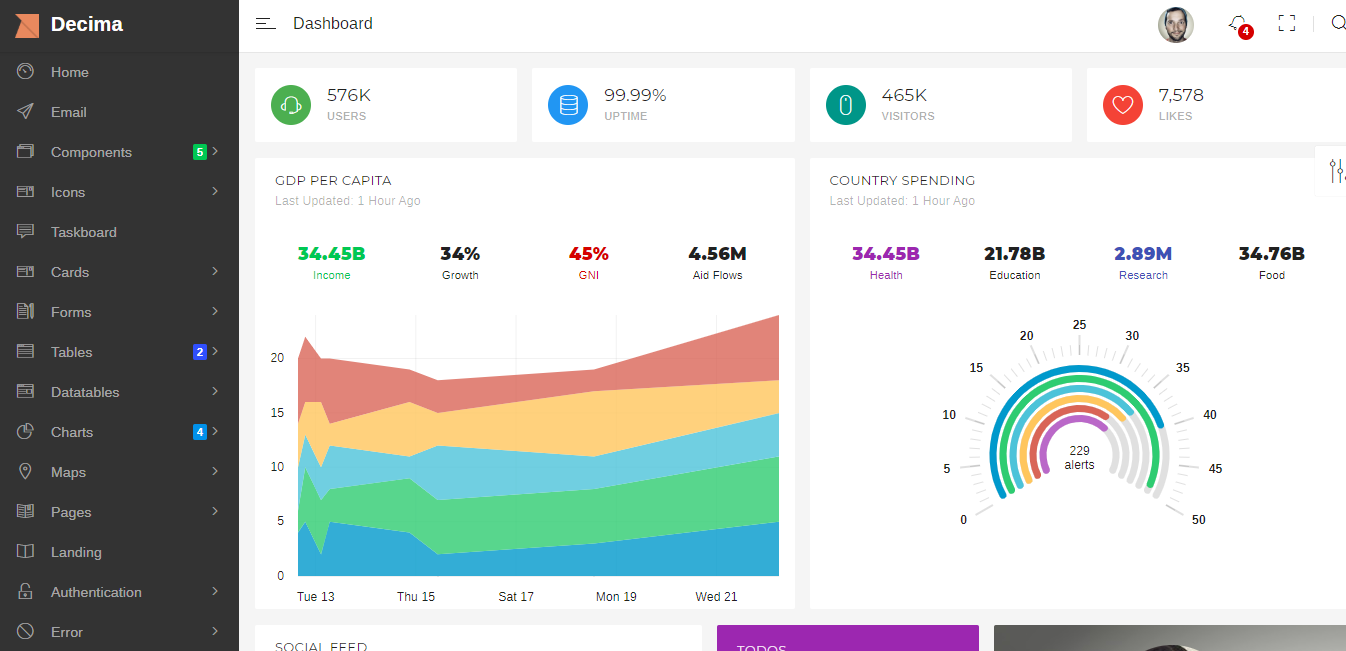Enter fullscreen mode via top bar icon

1287,24
